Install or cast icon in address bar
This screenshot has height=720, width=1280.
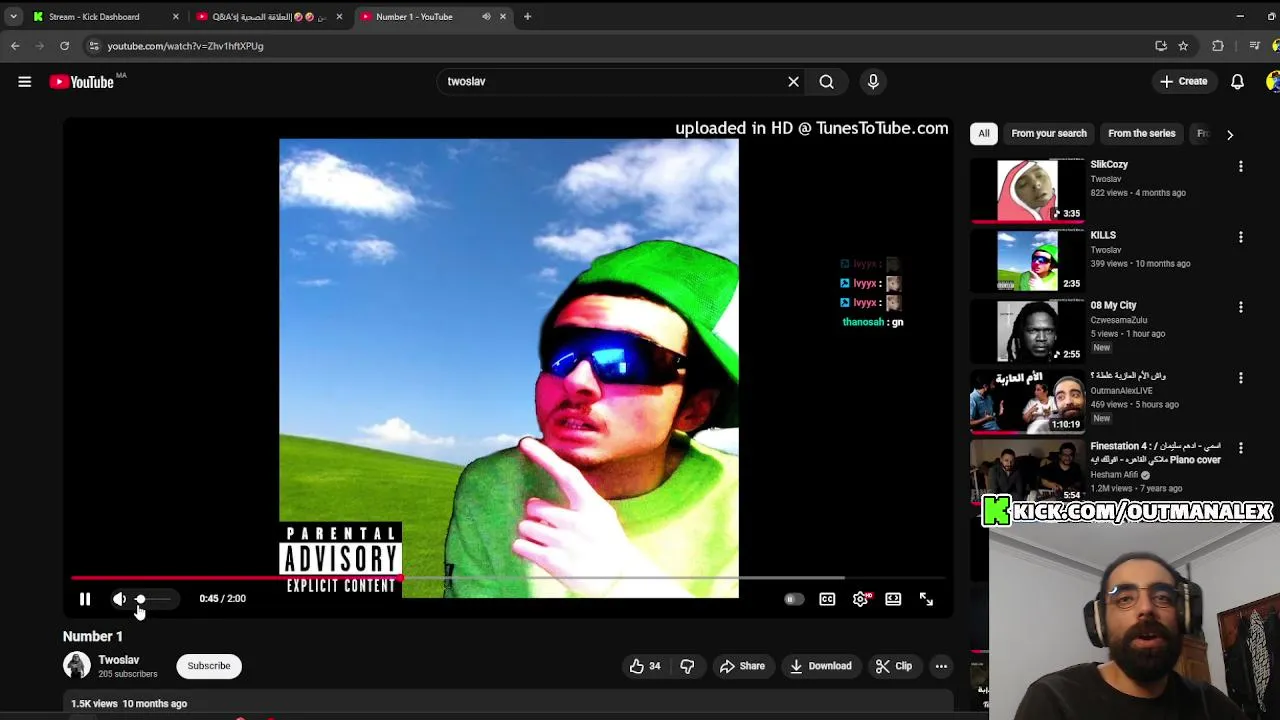click(1161, 46)
